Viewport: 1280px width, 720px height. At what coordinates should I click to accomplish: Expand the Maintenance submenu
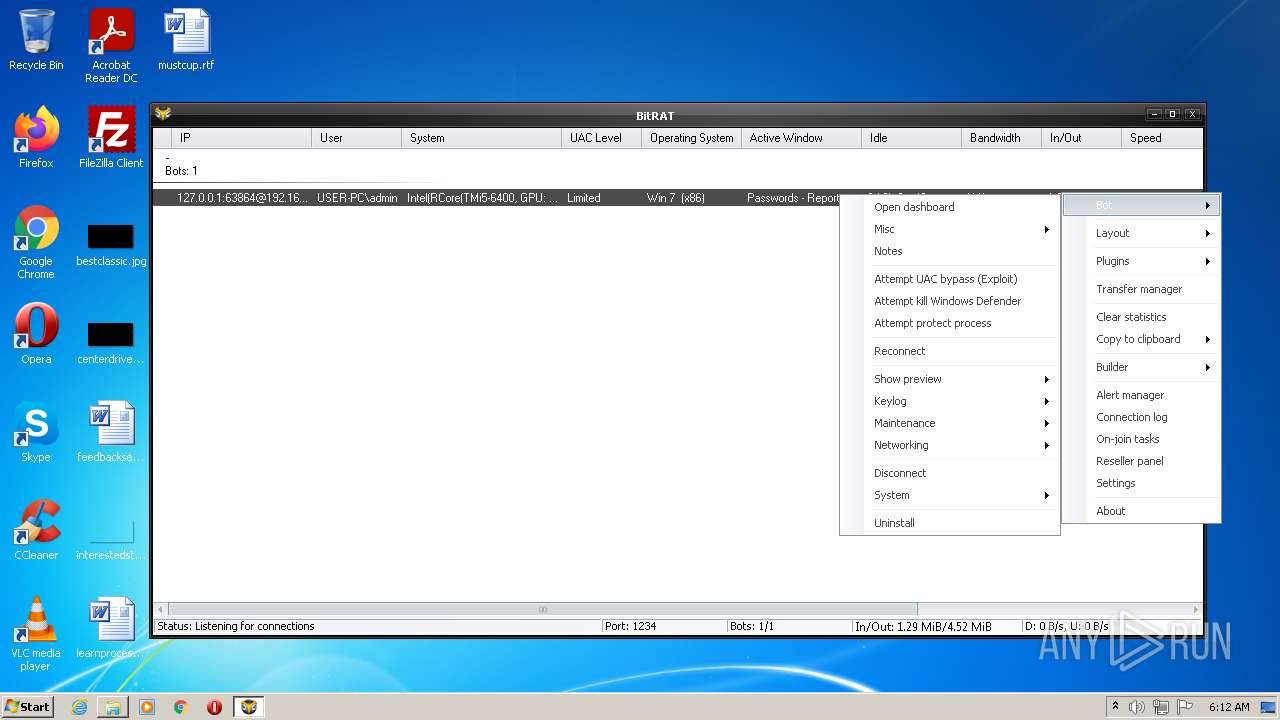(950, 423)
